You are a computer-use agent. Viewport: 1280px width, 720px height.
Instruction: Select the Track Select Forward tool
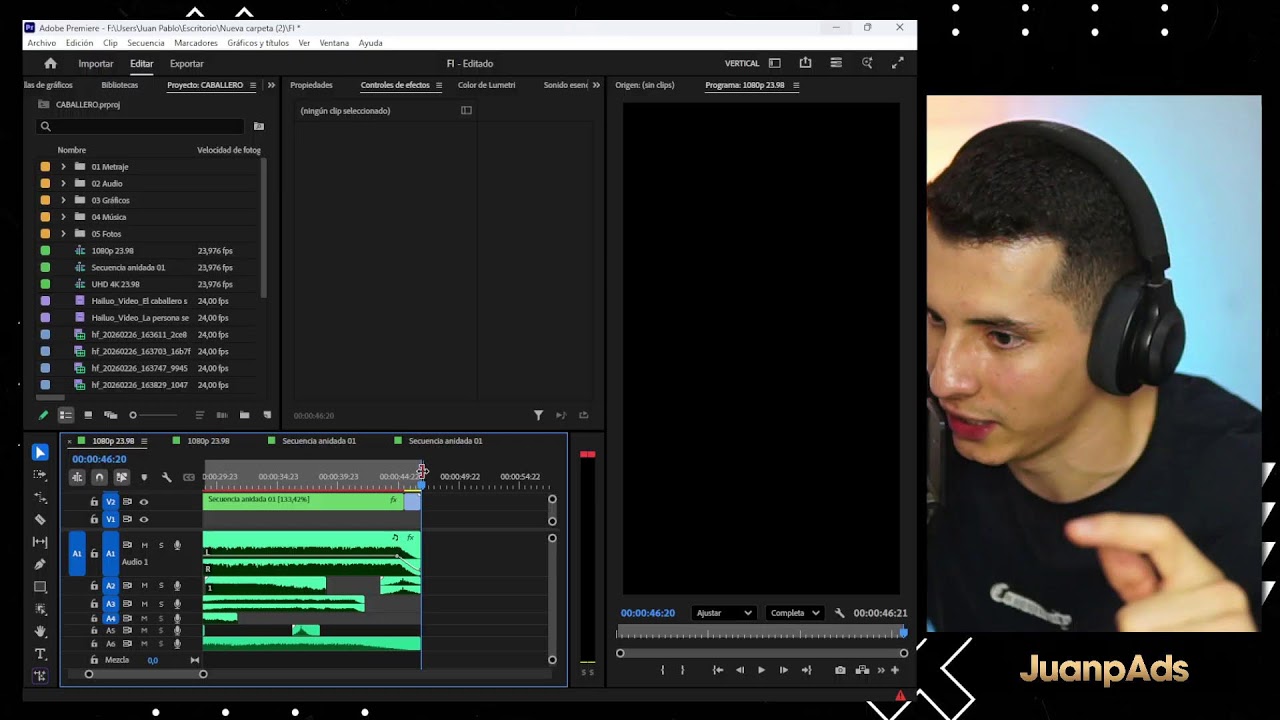40,475
